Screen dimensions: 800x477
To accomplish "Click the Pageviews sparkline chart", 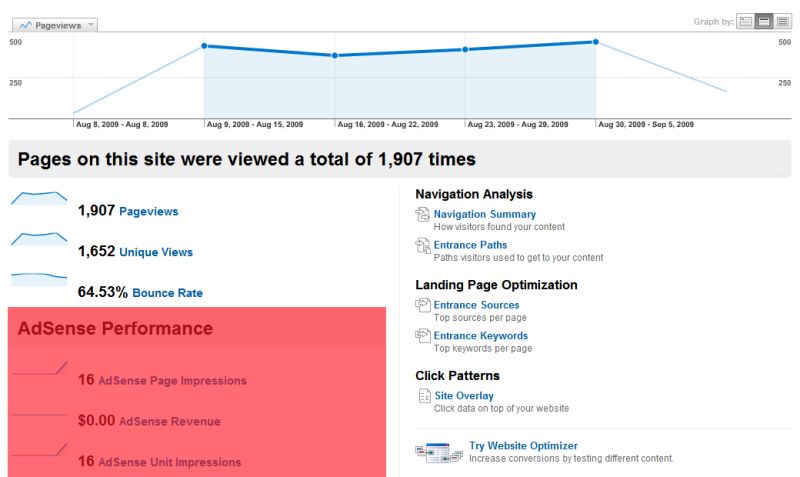I will (x=39, y=199).
